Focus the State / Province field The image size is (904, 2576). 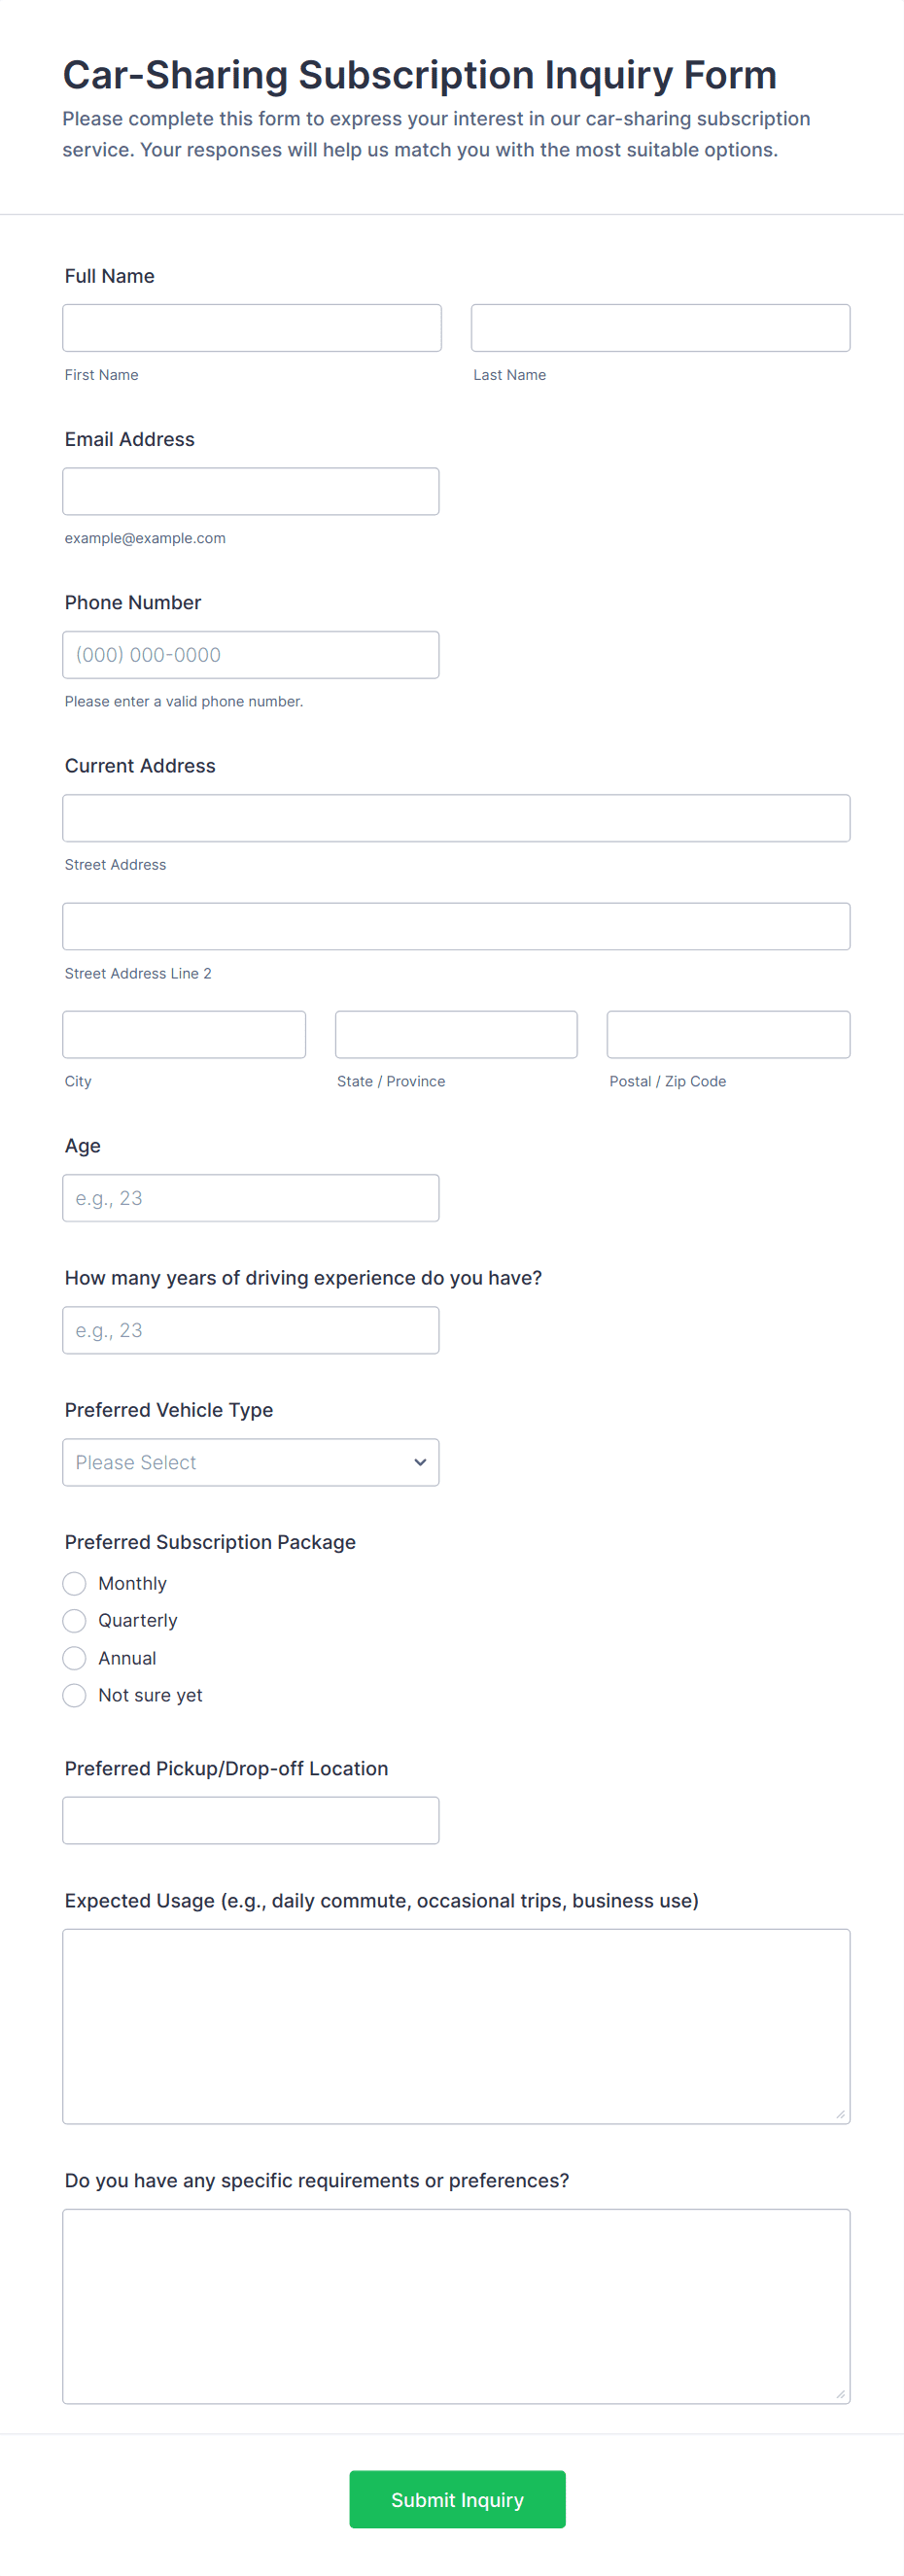(x=456, y=1034)
